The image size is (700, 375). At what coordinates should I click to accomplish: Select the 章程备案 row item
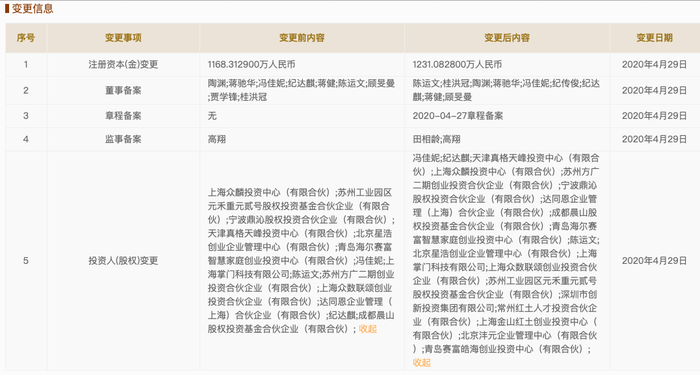(x=123, y=116)
